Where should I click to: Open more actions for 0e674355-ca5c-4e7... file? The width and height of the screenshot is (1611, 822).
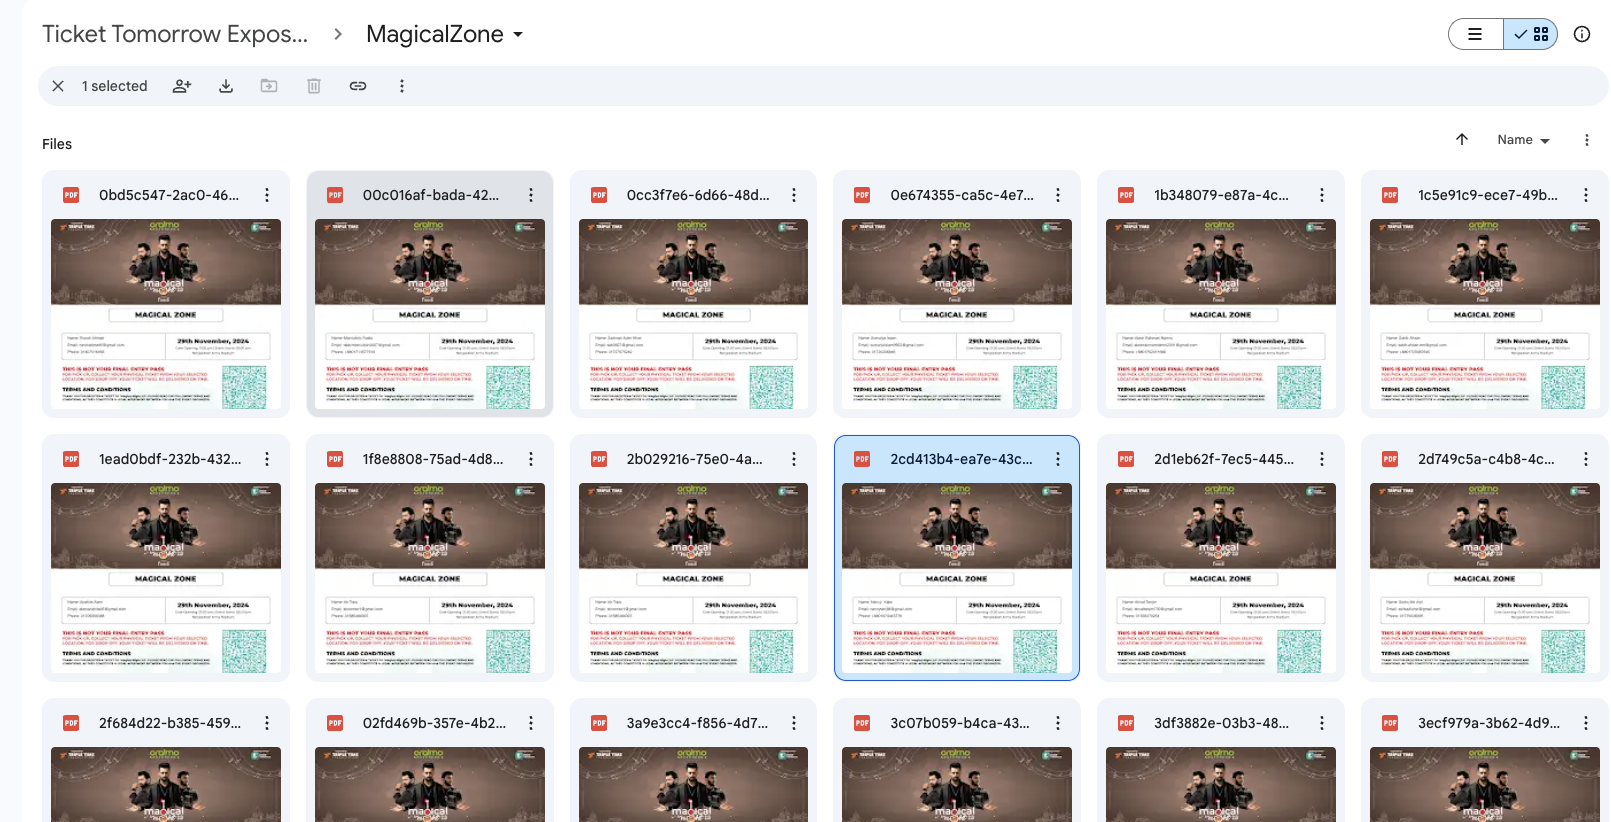1058,195
